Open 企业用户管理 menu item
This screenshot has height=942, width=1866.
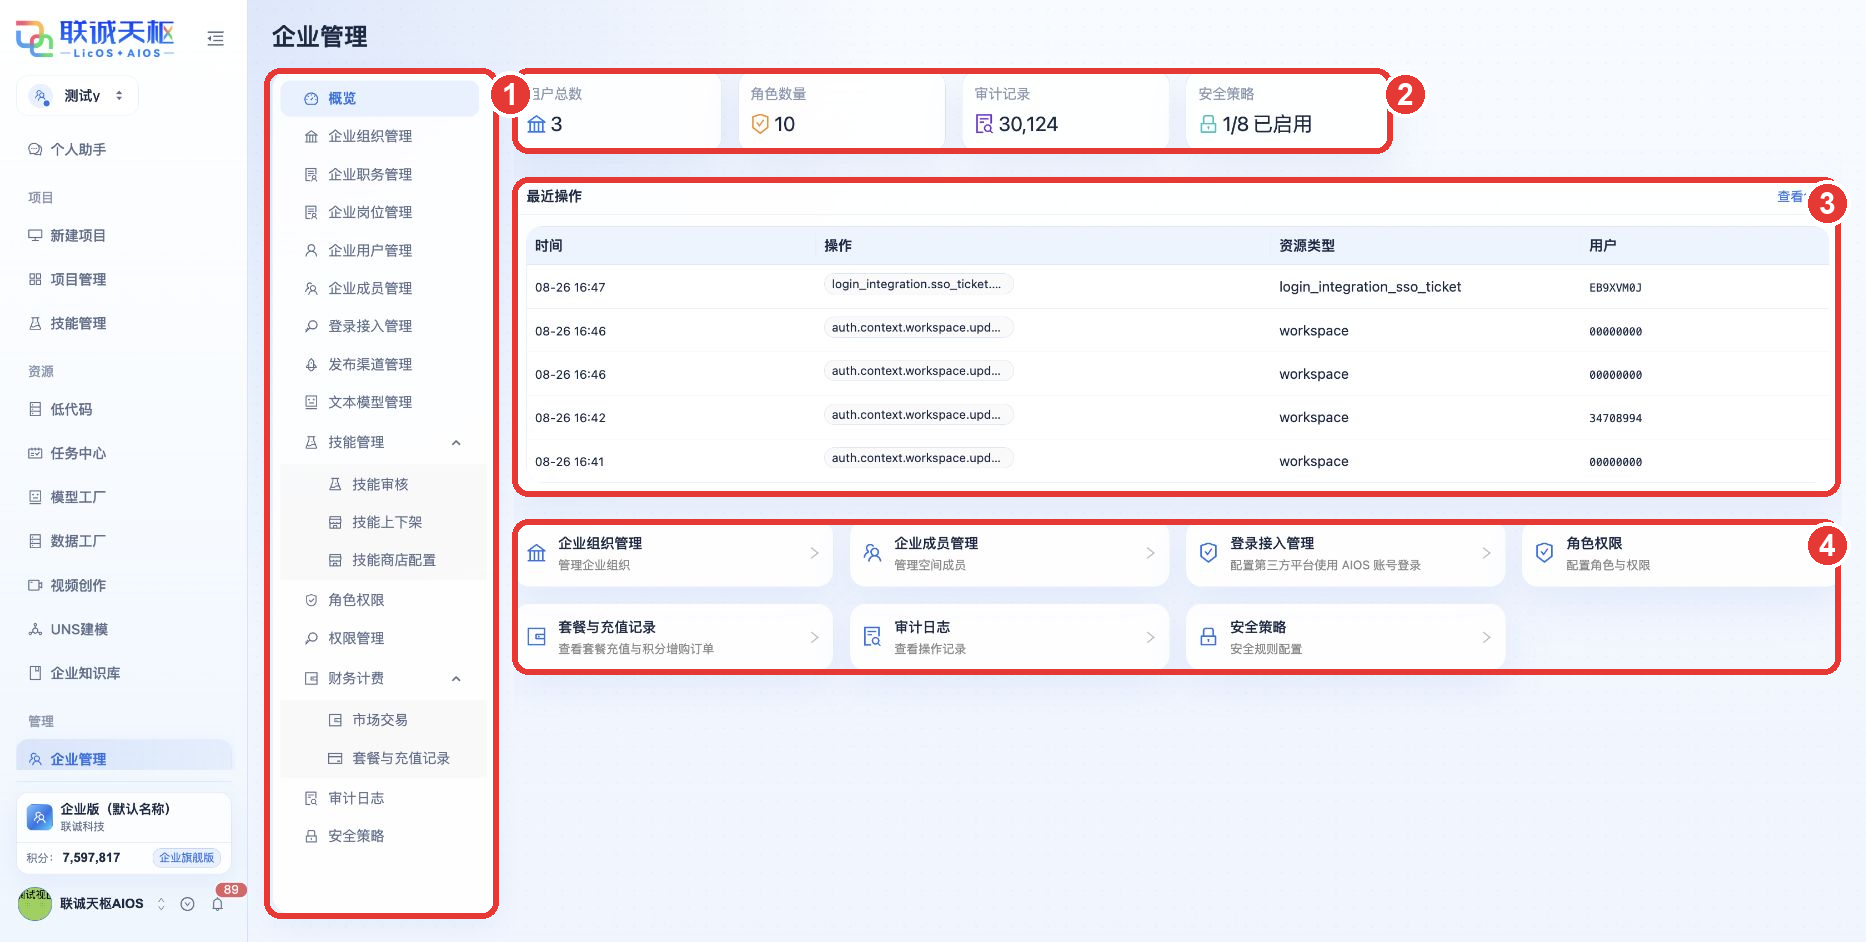[x=379, y=251]
